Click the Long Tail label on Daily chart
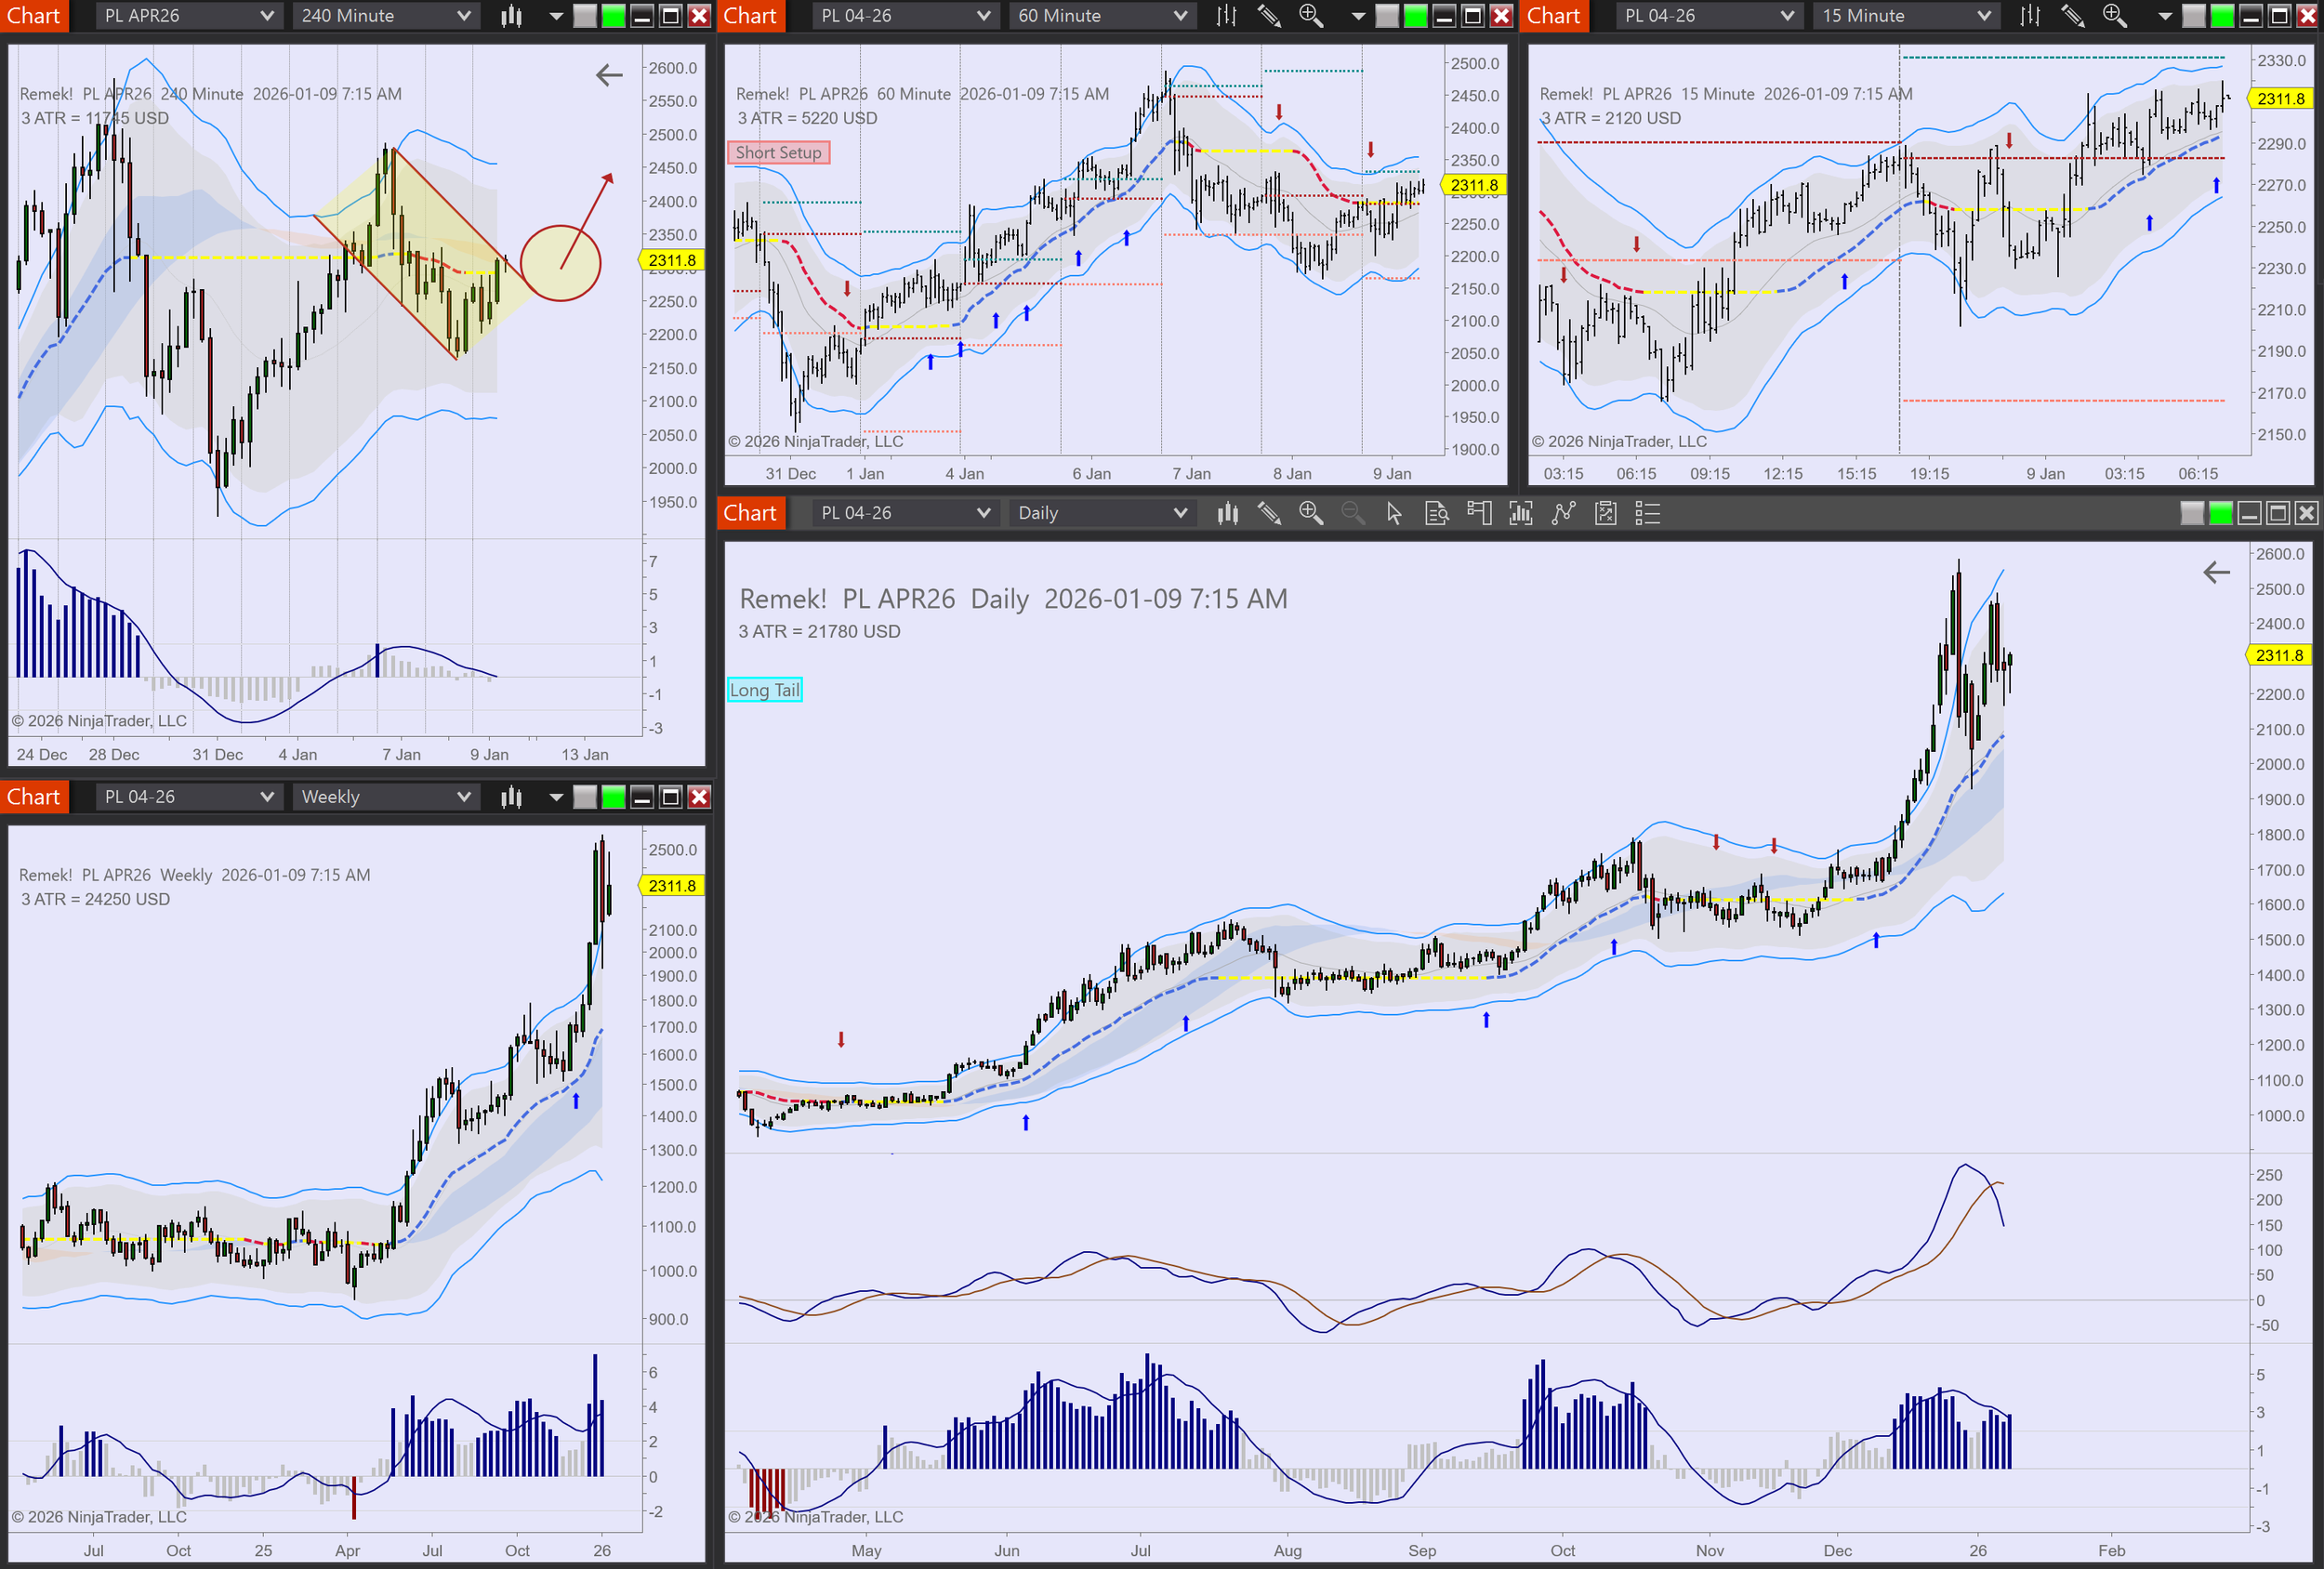The height and width of the screenshot is (1569, 2324). pyautogui.click(x=764, y=690)
